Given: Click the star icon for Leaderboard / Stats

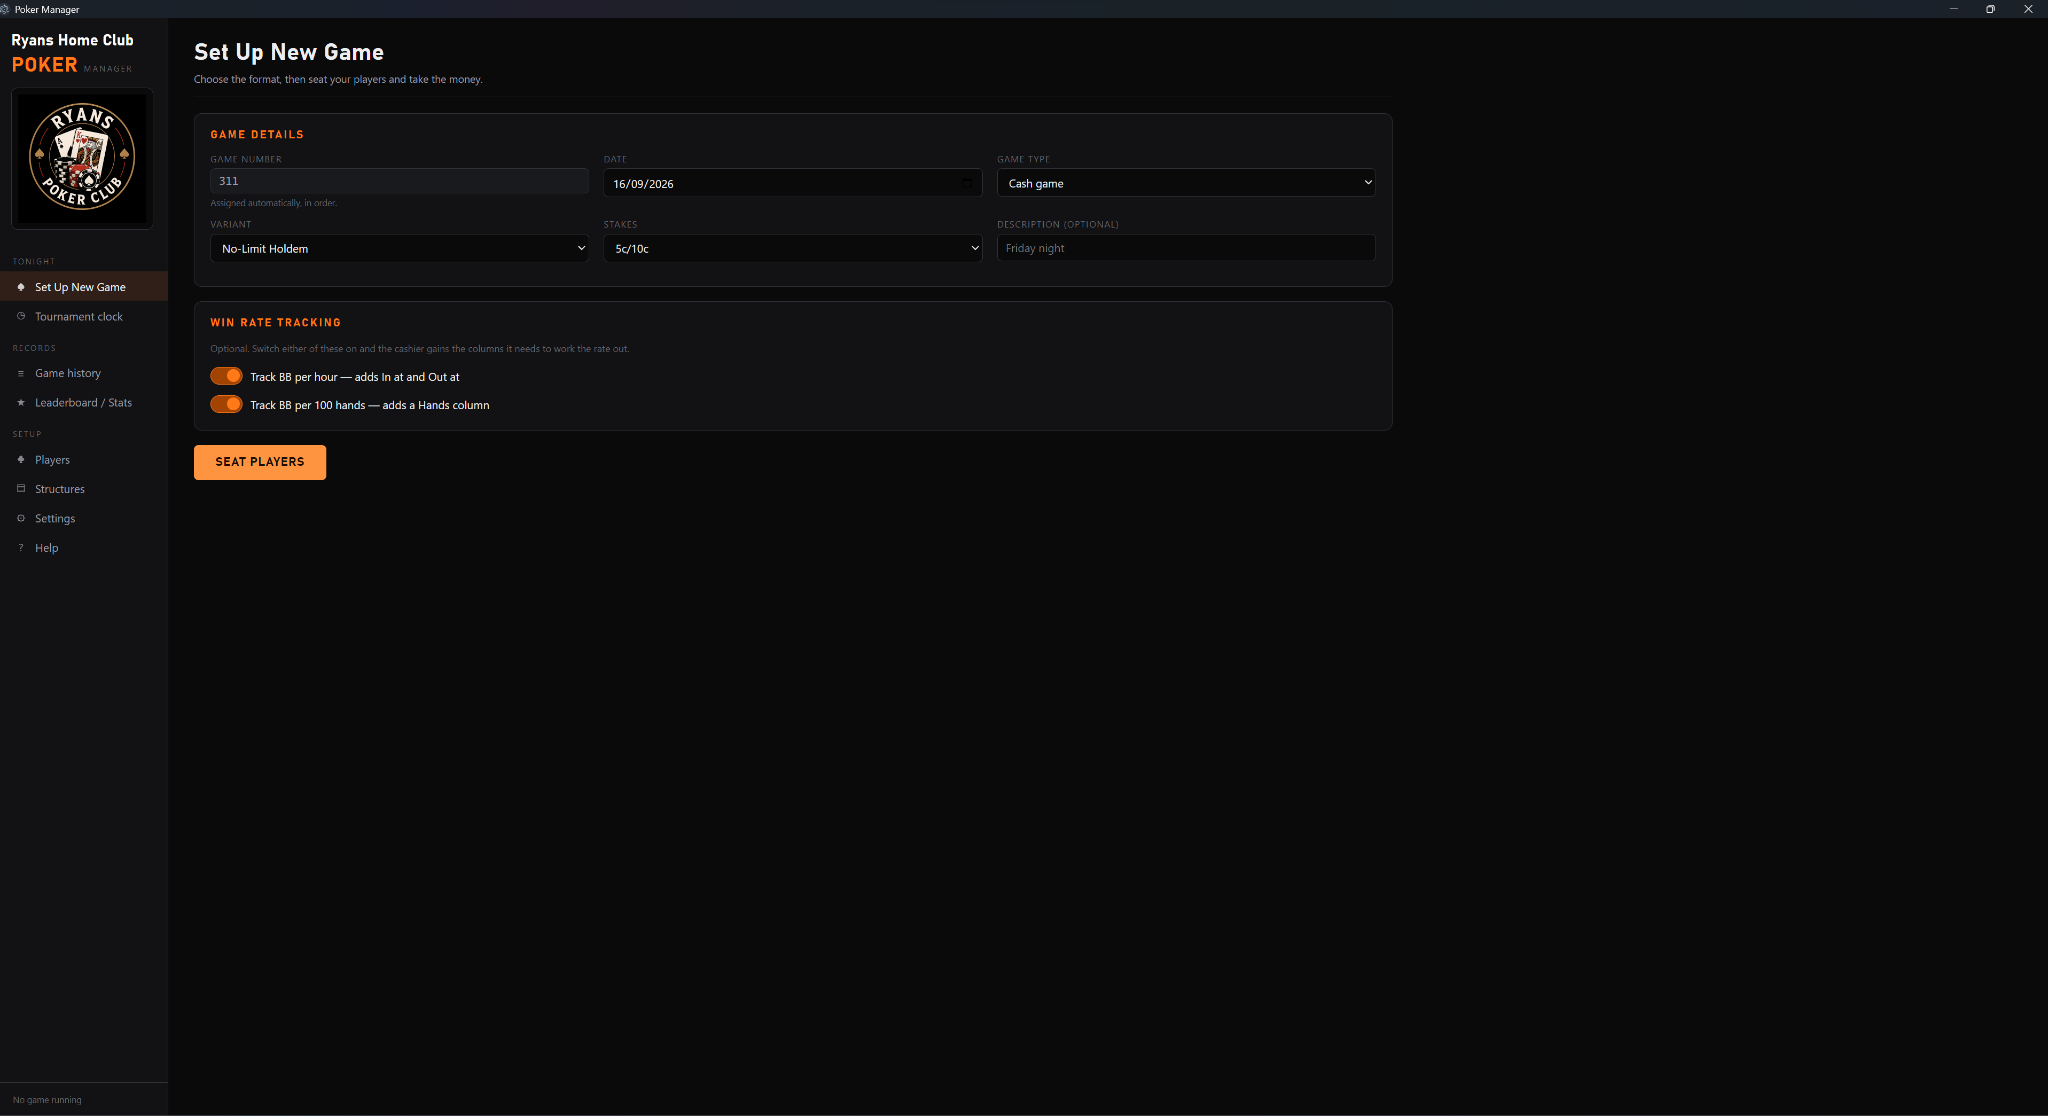Looking at the screenshot, I should 21,402.
